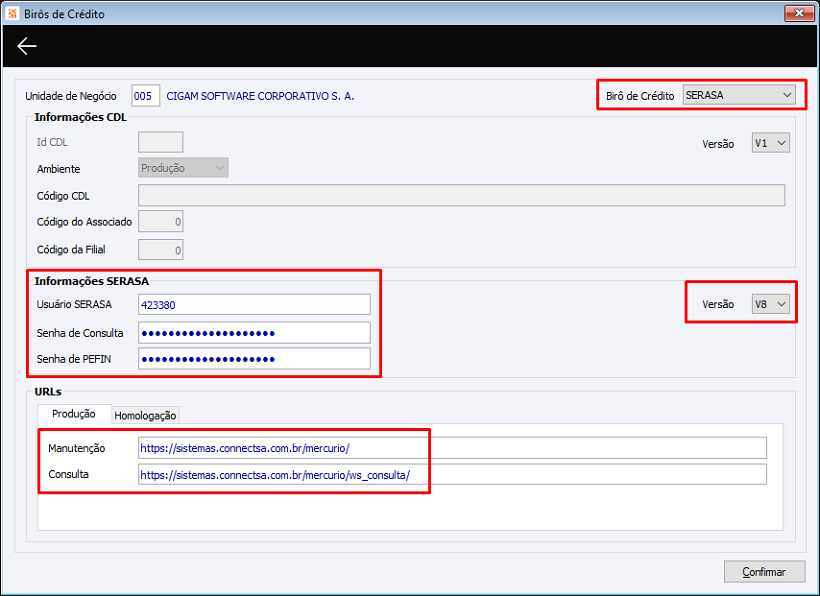Click the Birô de Crédito label
Viewport: 820px width, 596px height.
pyautogui.click(x=640, y=96)
